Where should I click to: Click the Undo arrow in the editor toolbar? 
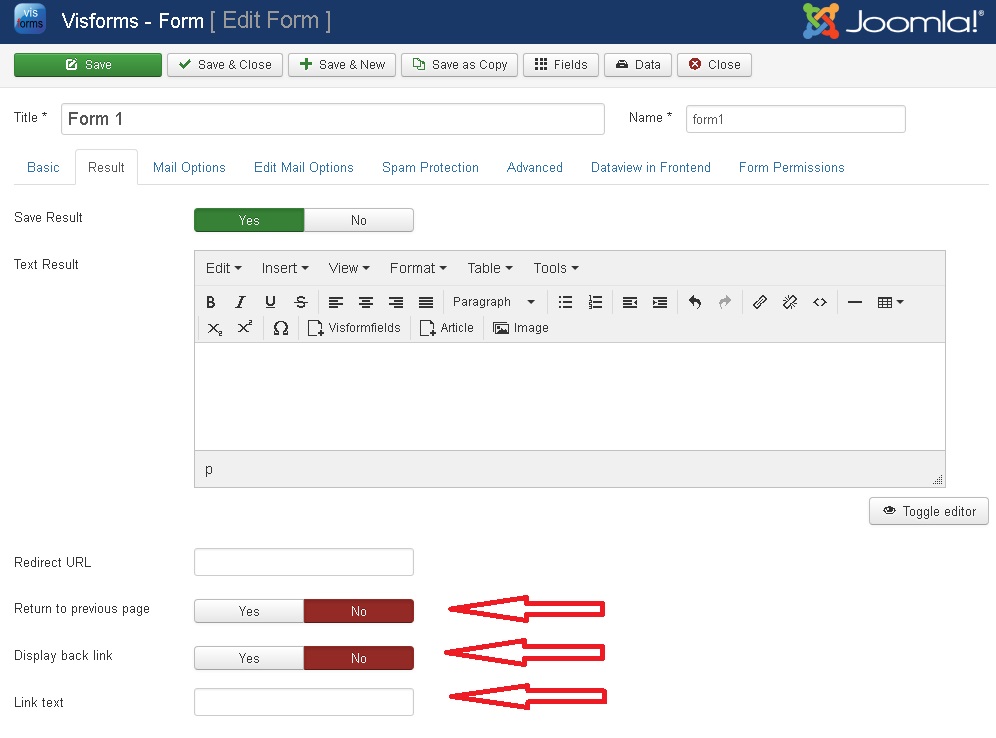695,302
